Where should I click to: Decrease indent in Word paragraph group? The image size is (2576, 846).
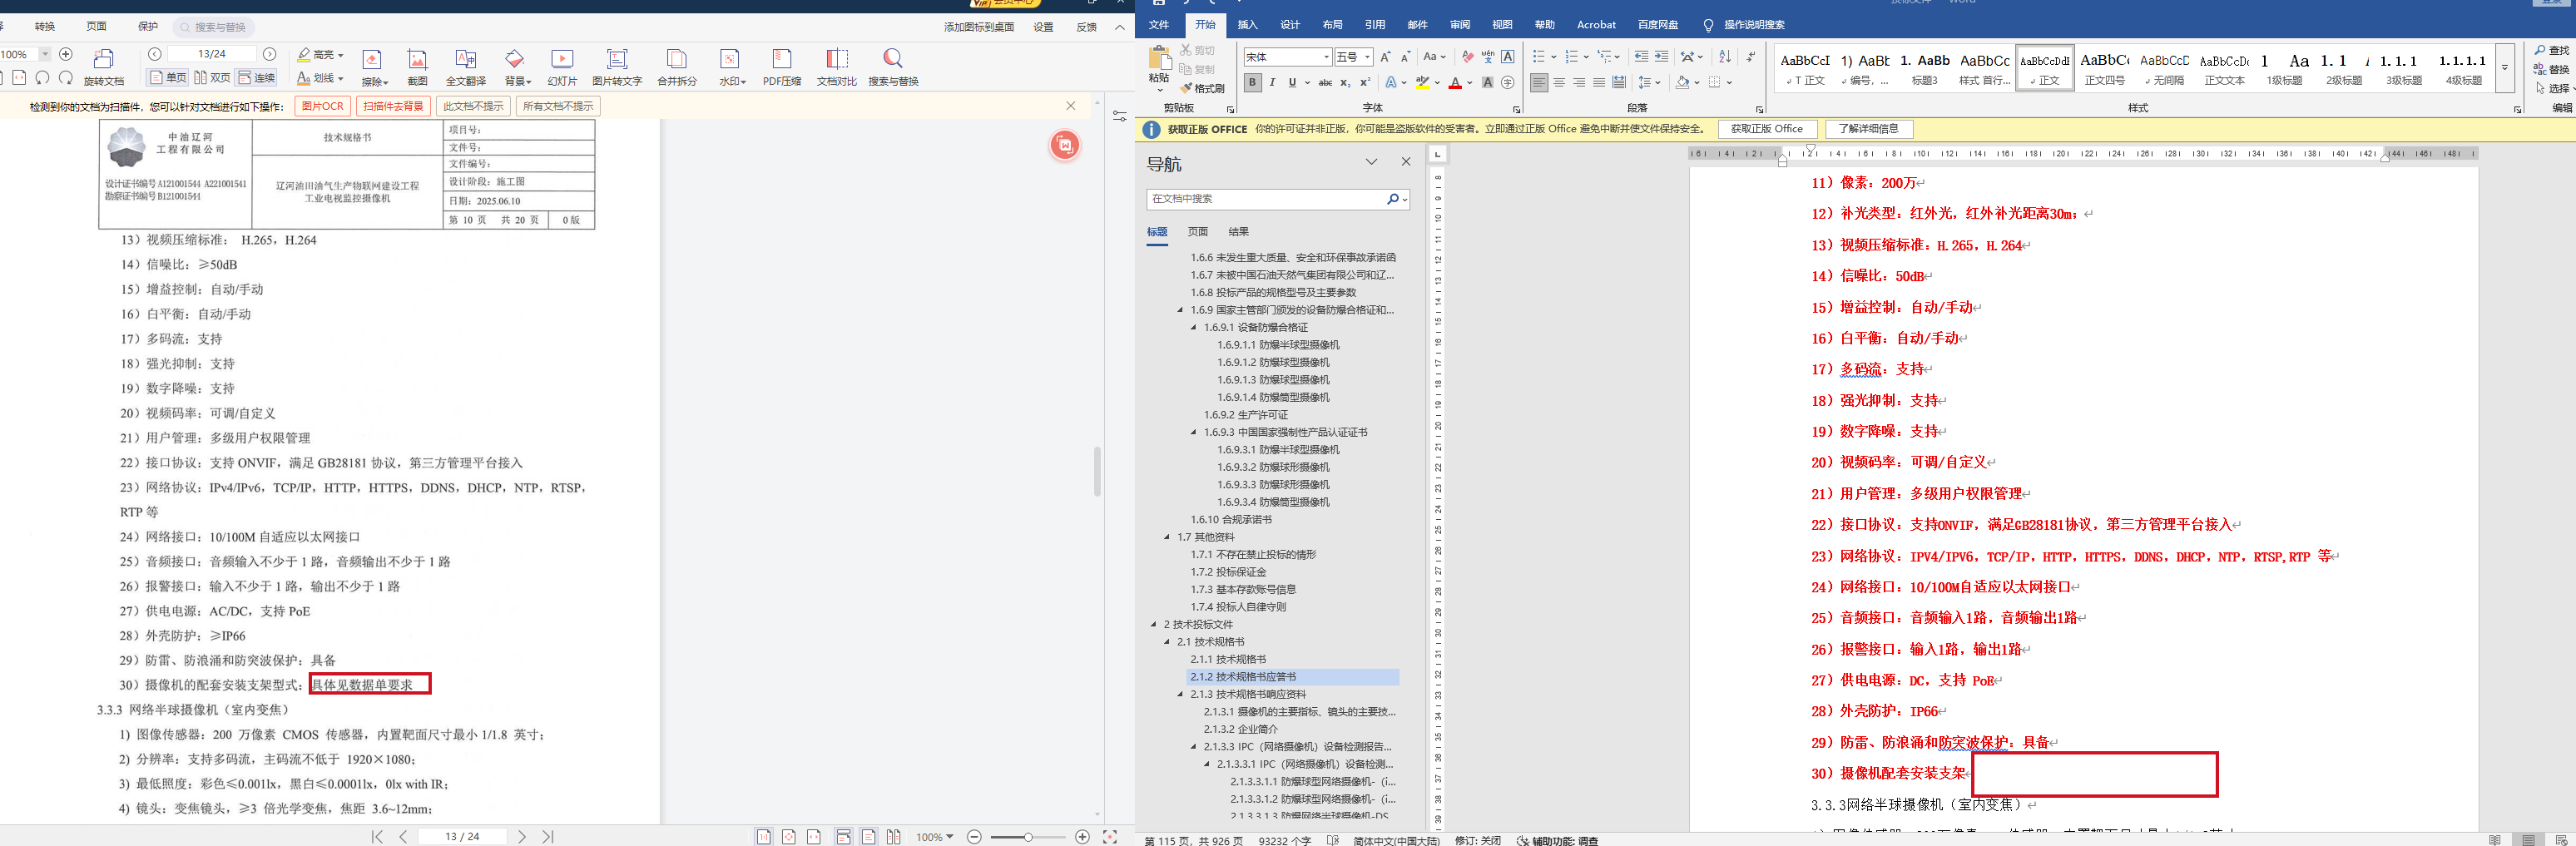[1641, 57]
